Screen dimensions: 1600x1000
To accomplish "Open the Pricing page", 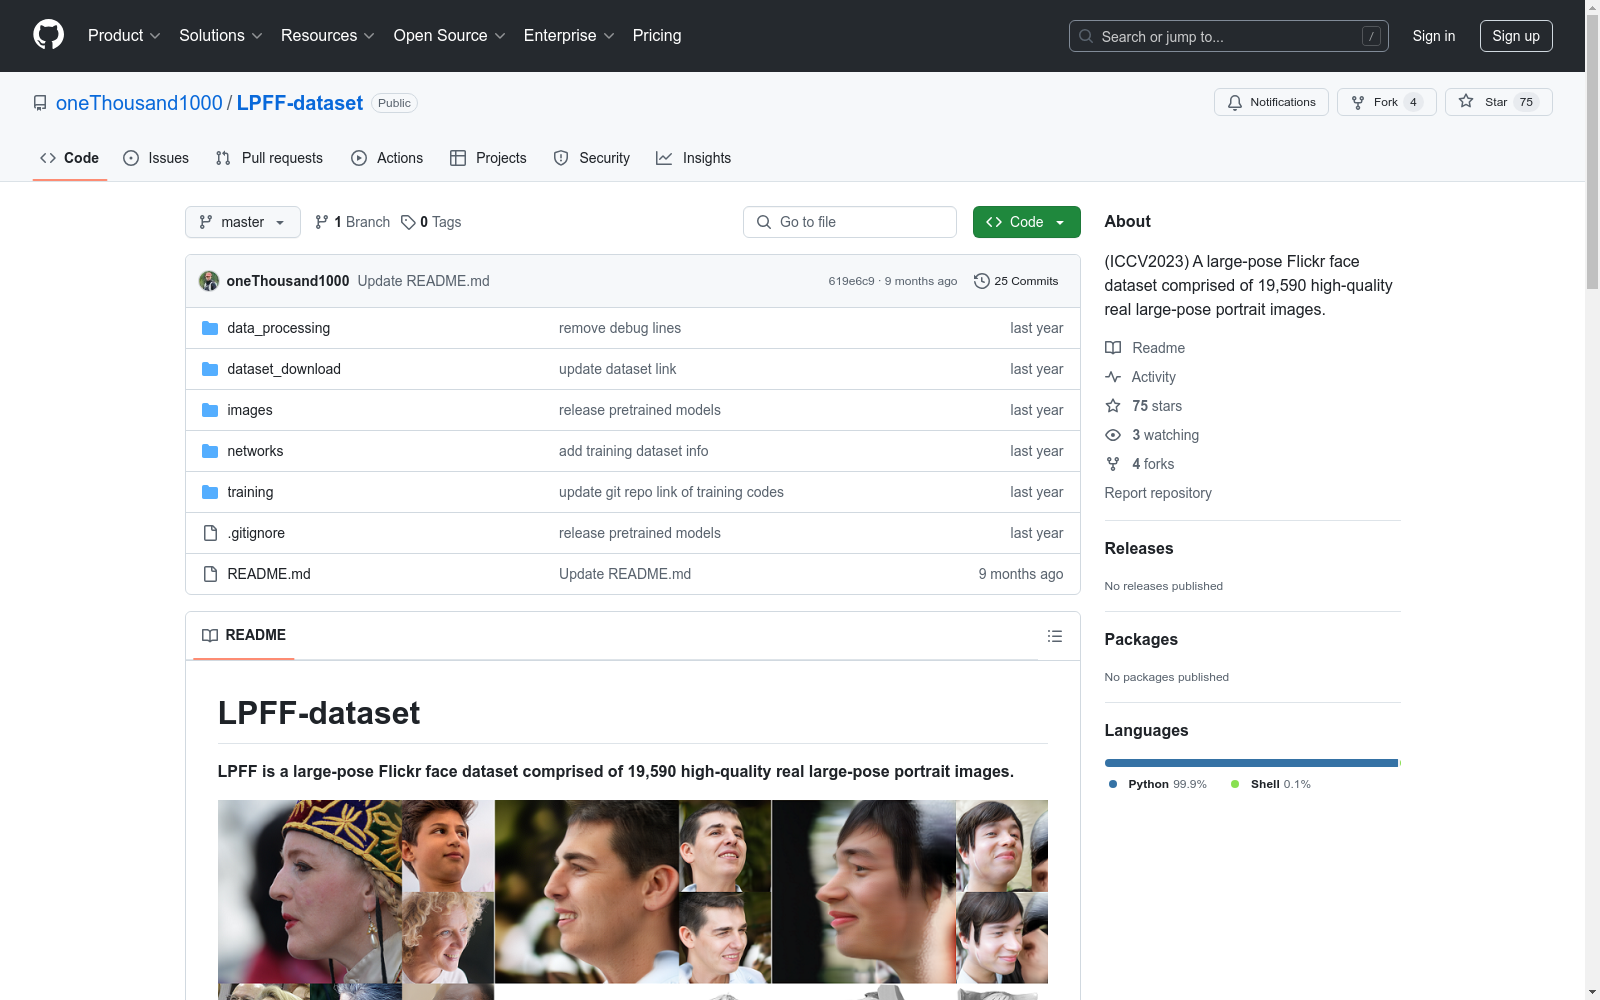I will click(657, 36).
